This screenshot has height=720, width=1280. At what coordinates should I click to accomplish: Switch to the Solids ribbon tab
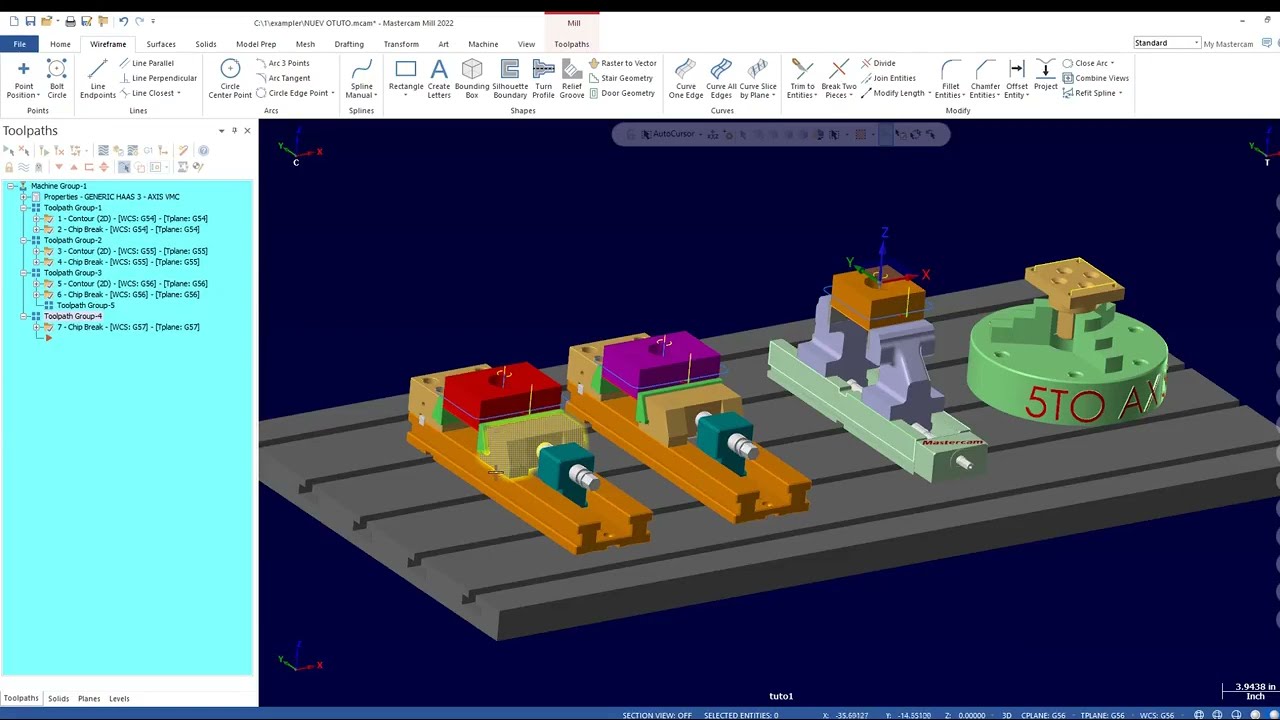click(x=206, y=44)
